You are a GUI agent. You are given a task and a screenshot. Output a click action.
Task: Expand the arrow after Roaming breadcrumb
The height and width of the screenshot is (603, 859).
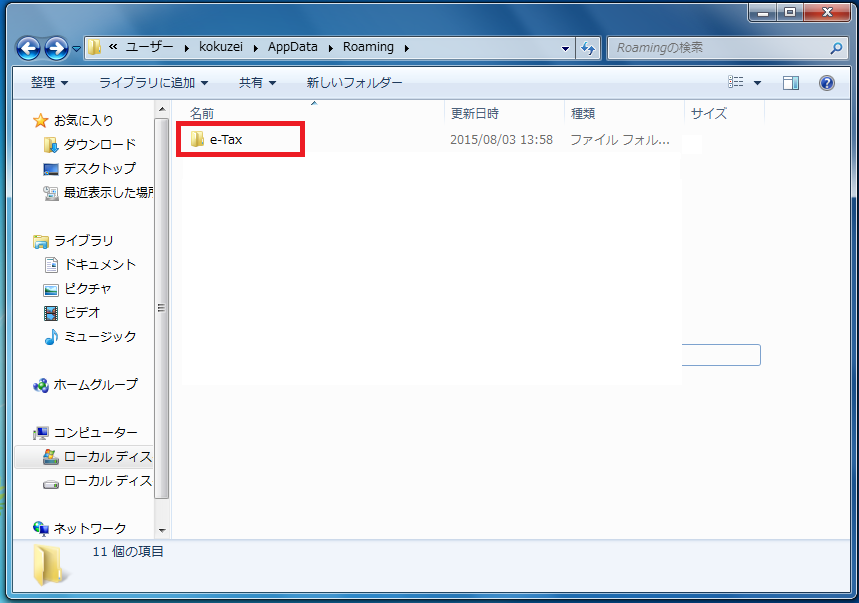[x=406, y=48]
